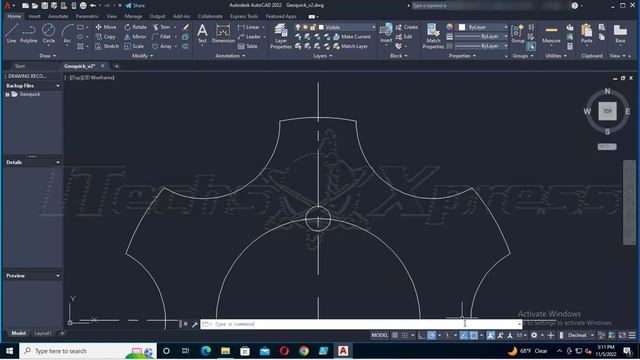The image size is (640, 360).
Task: Open customization menu in status bar
Action: point(632,335)
